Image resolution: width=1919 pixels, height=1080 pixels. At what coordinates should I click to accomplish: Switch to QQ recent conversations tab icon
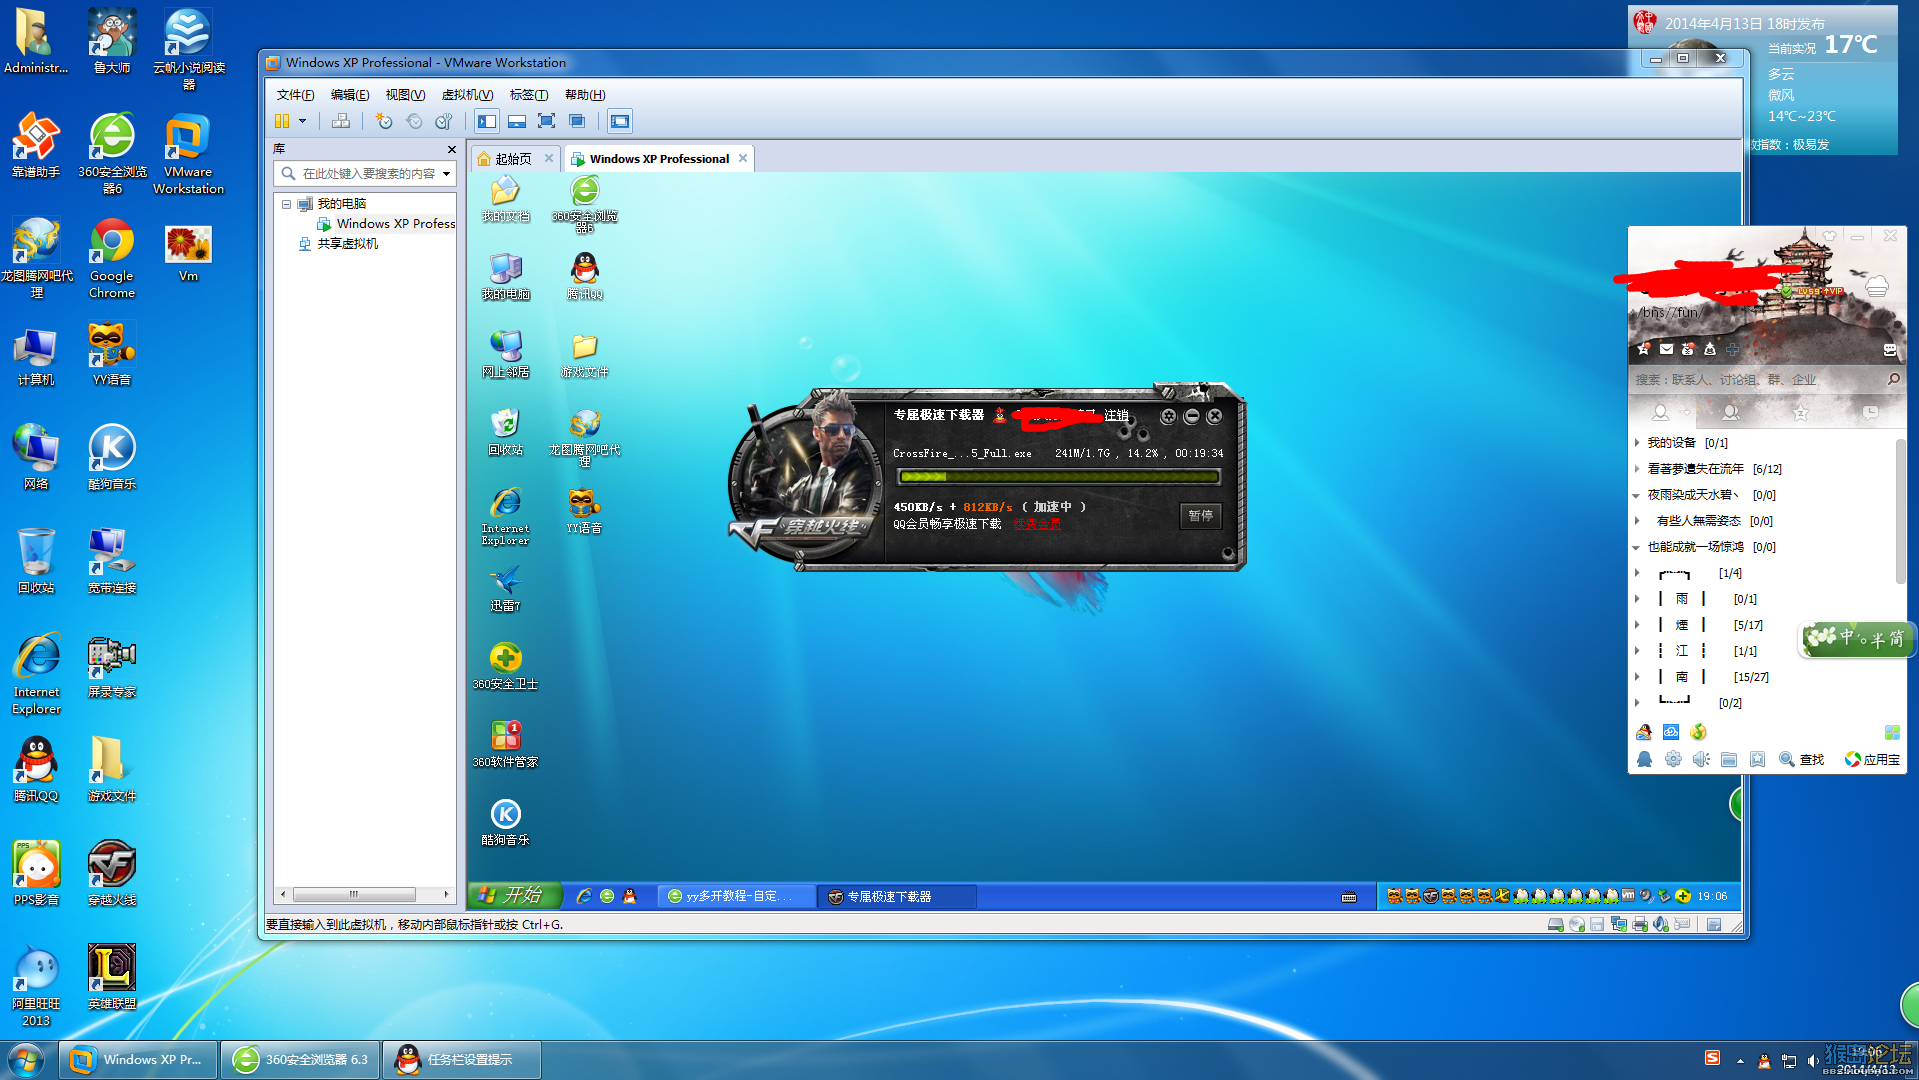tap(1869, 412)
